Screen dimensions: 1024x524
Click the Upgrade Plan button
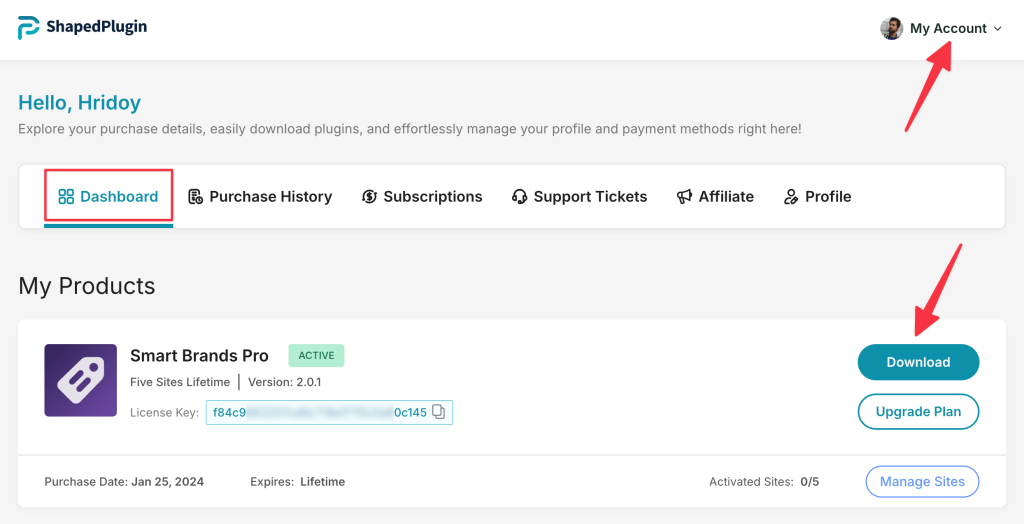point(918,412)
